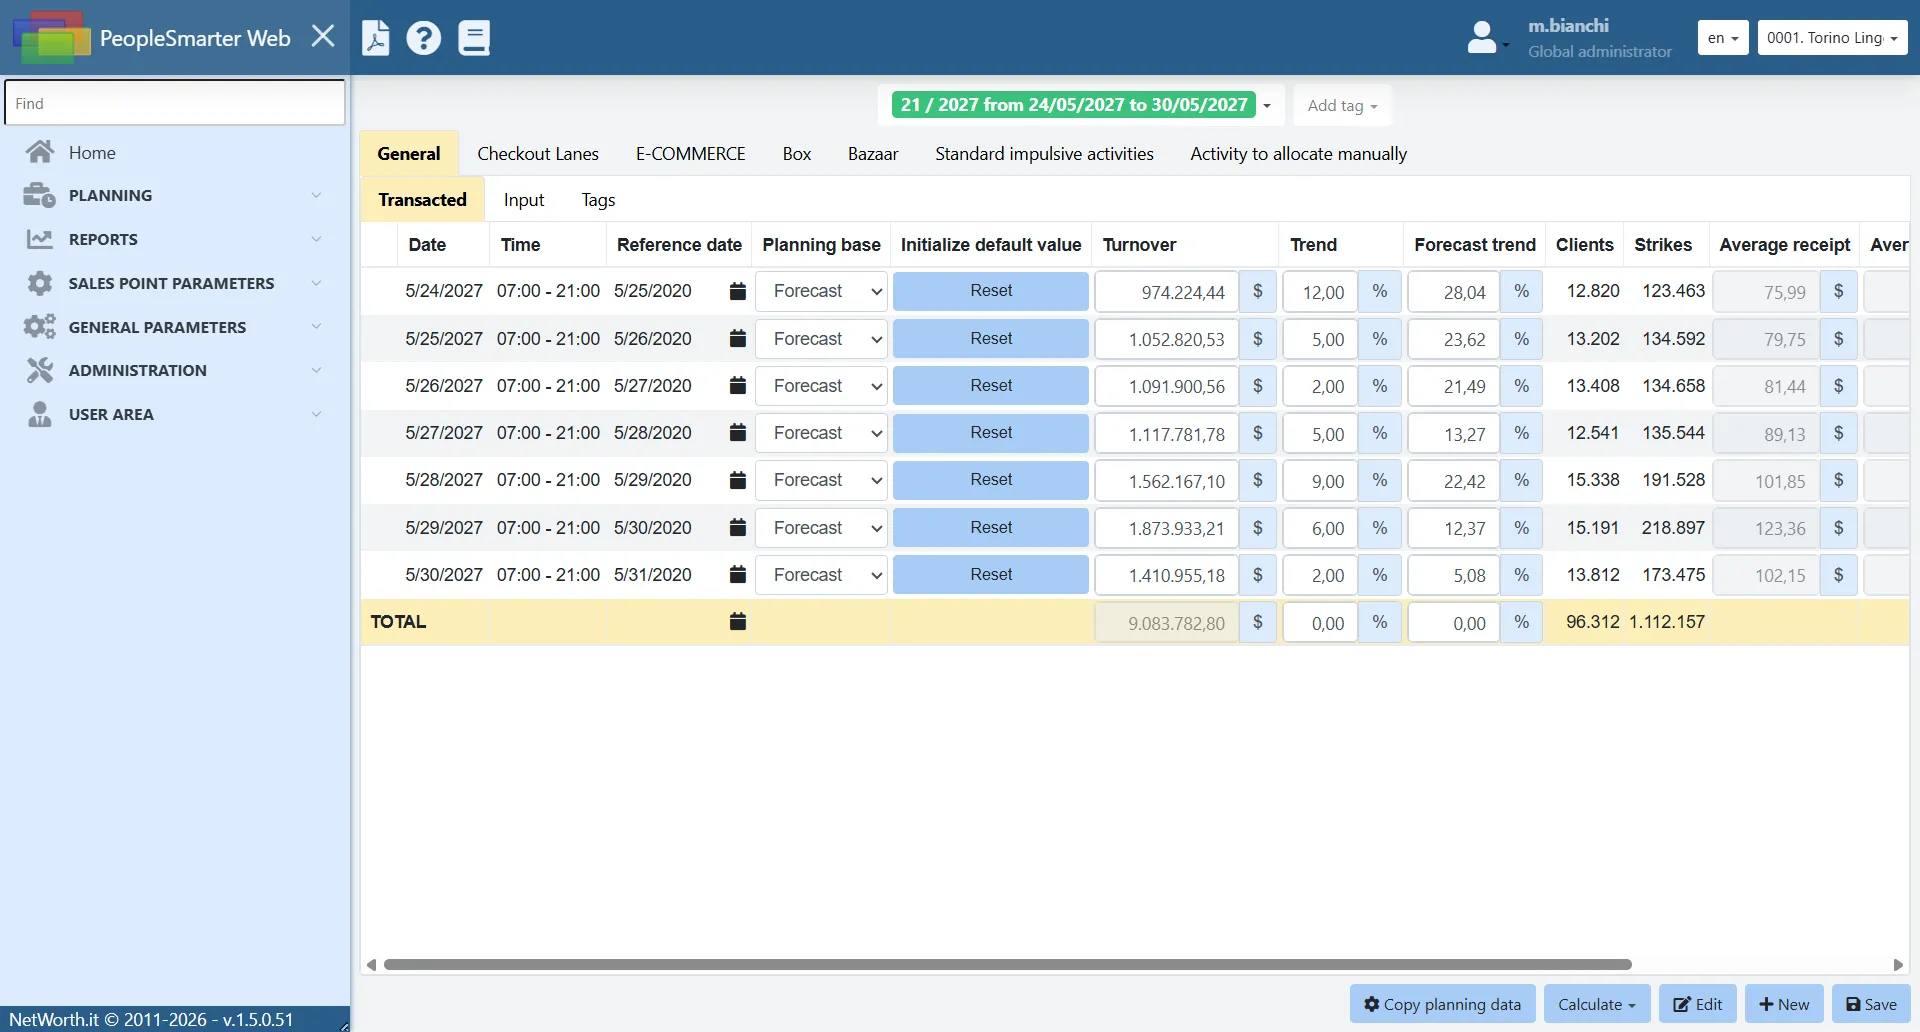Click Reset for the 5/26/2027 row
Viewport: 1920px width, 1032px height.
pos(991,386)
